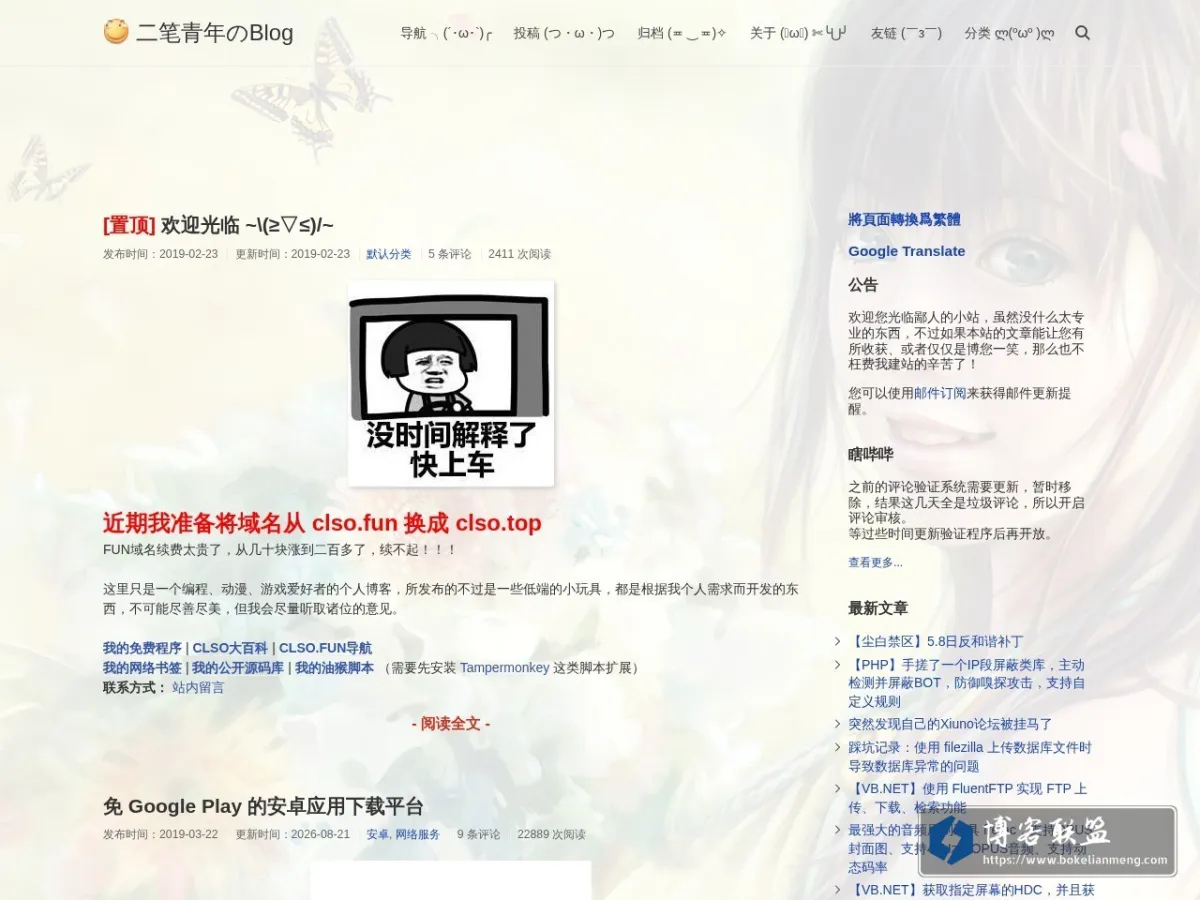Open the 友链 menu item
Image resolution: width=1200 pixels, height=900 pixels.
coord(906,33)
